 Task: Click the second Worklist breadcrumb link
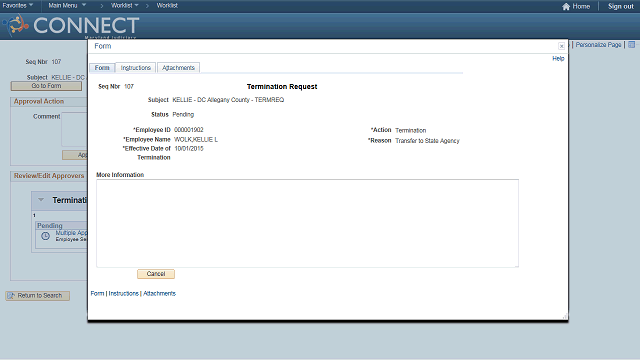coord(167,5)
